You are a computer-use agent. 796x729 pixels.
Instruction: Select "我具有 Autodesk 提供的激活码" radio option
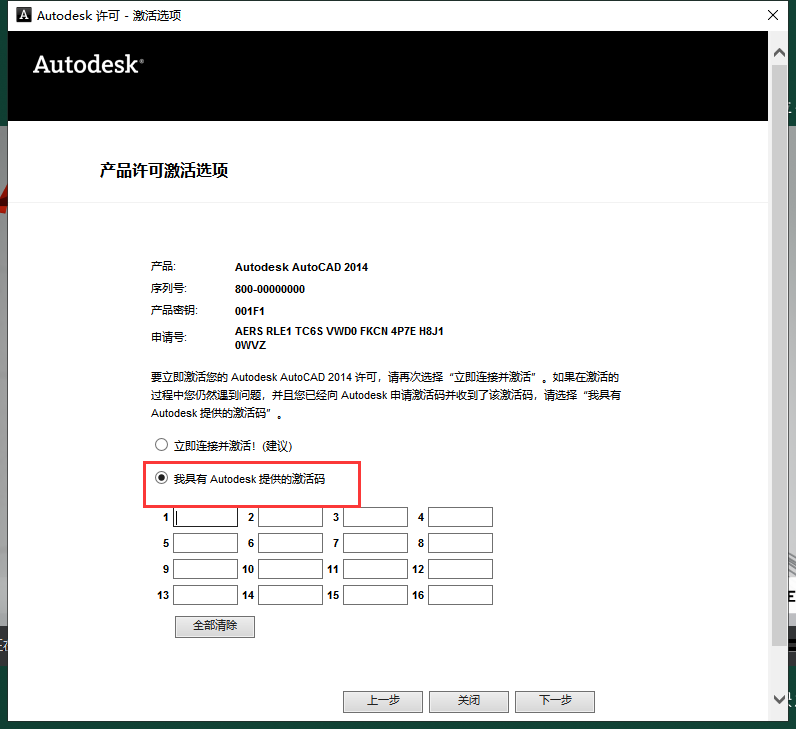coord(161,478)
